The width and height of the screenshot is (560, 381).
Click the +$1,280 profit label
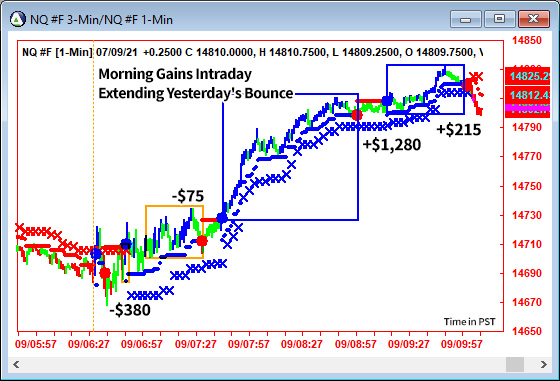(391, 145)
